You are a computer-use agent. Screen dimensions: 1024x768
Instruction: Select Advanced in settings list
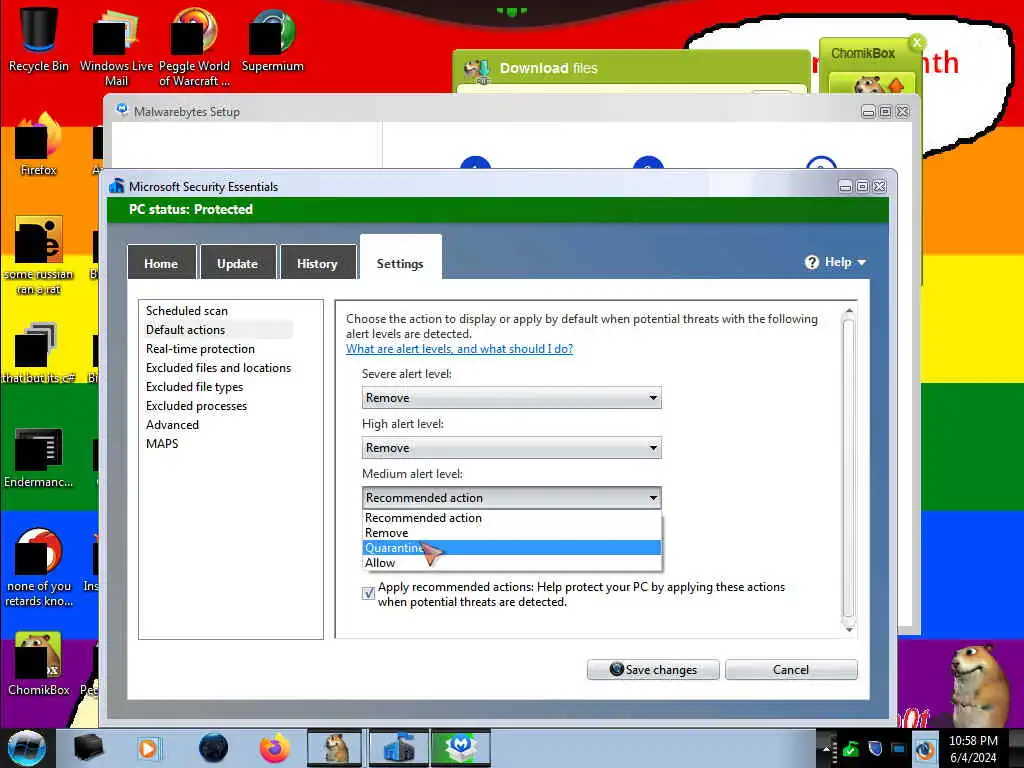(172, 424)
